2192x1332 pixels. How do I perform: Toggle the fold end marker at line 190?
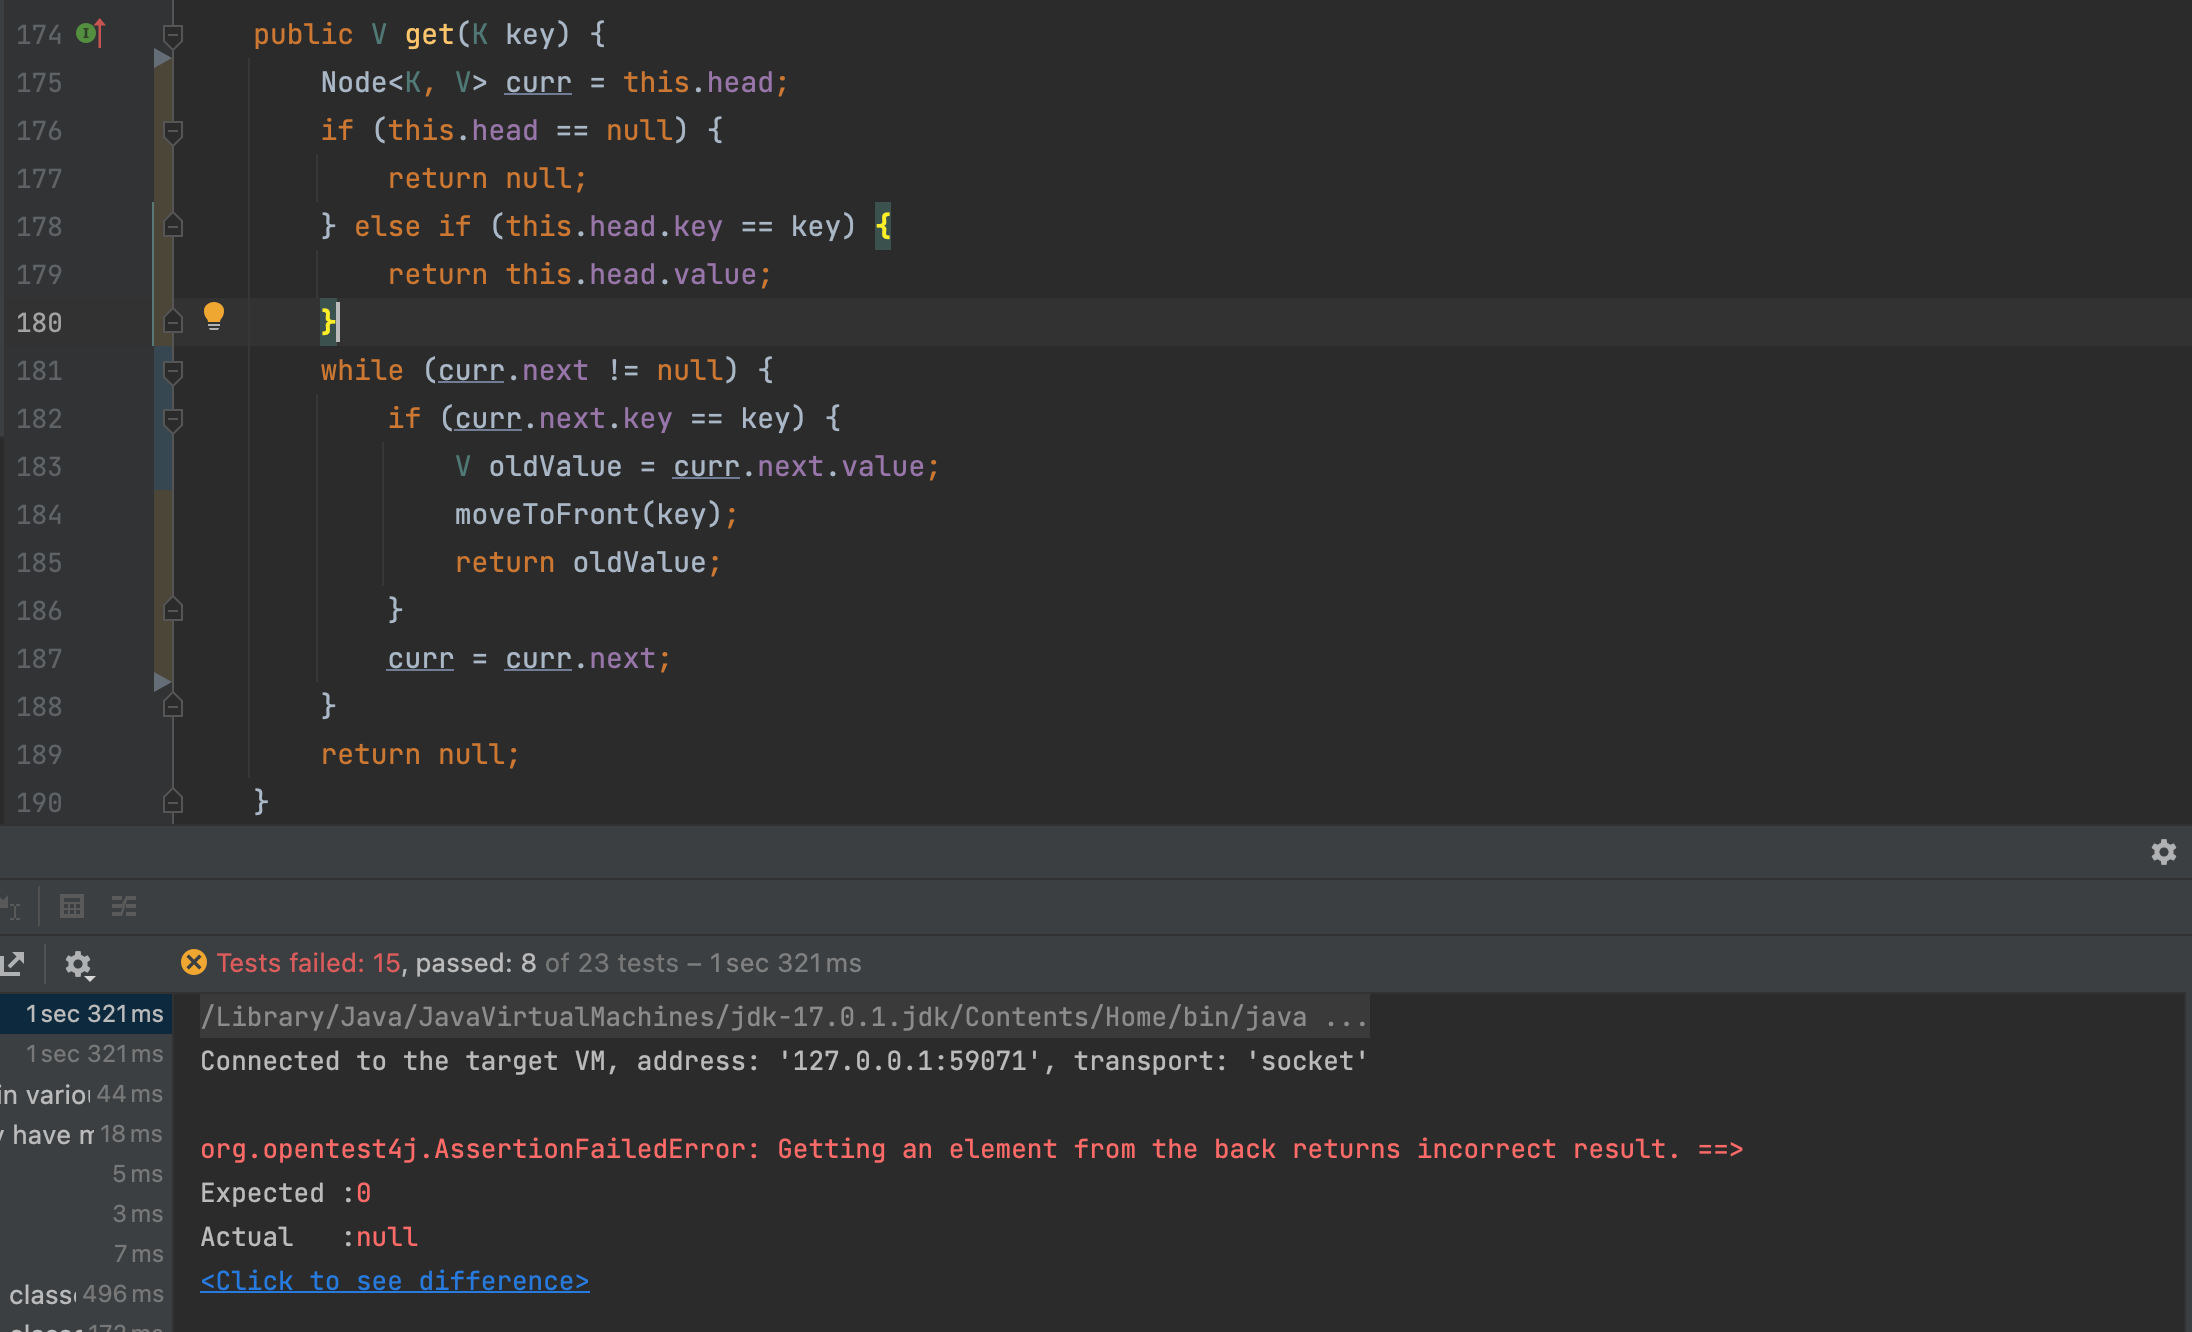[173, 802]
